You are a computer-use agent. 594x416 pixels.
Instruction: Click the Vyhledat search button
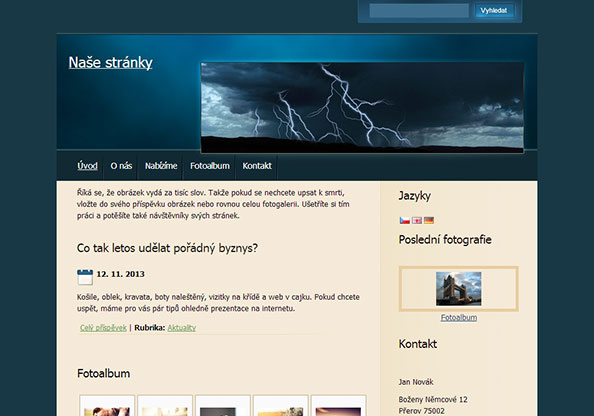pyautogui.click(x=494, y=11)
